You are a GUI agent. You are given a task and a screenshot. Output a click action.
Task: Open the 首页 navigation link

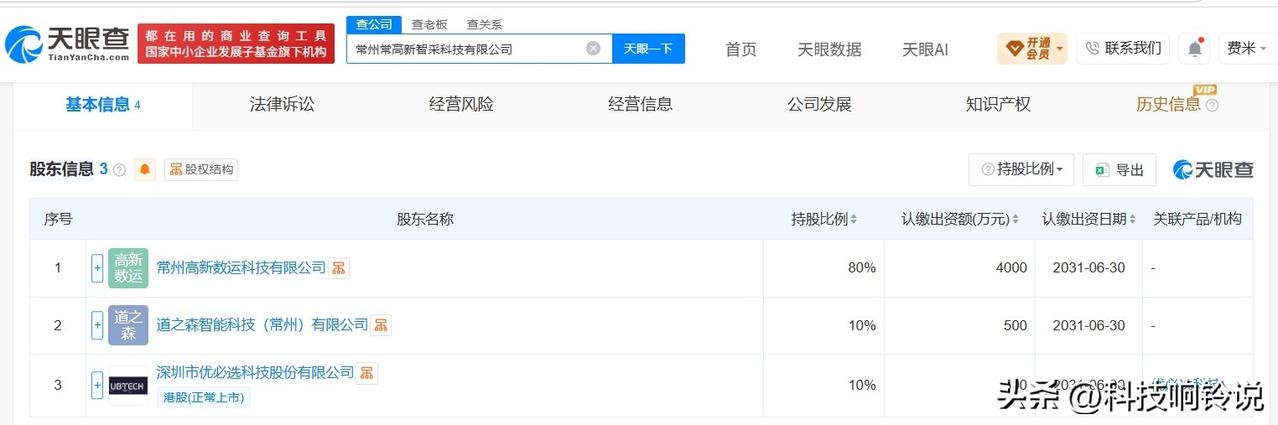[x=741, y=49]
